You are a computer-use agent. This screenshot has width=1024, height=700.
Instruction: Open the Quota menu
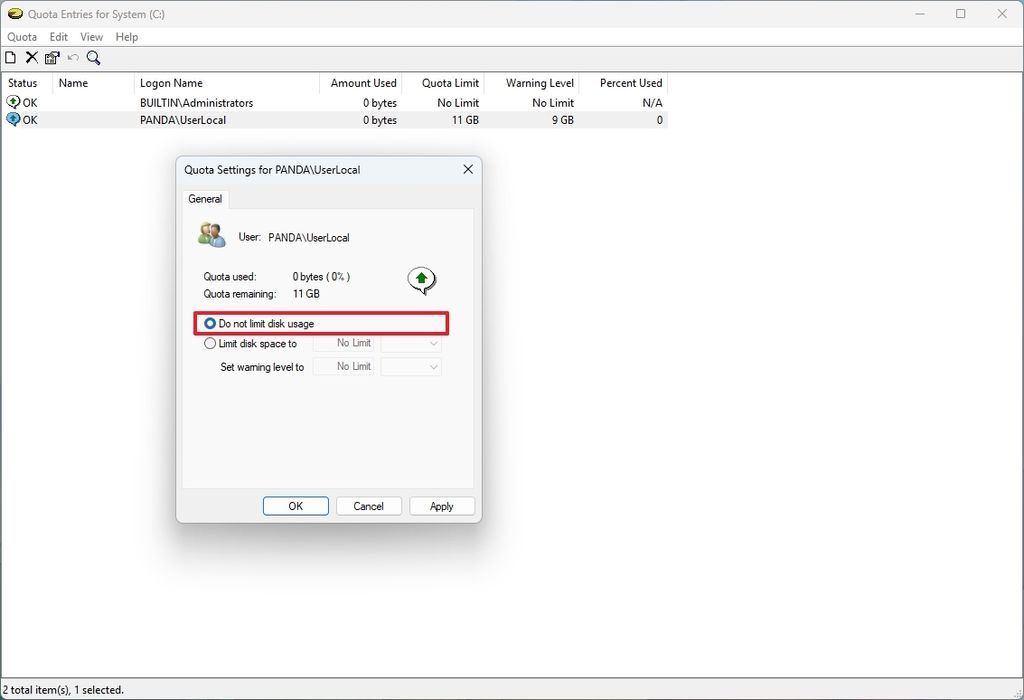point(21,36)
